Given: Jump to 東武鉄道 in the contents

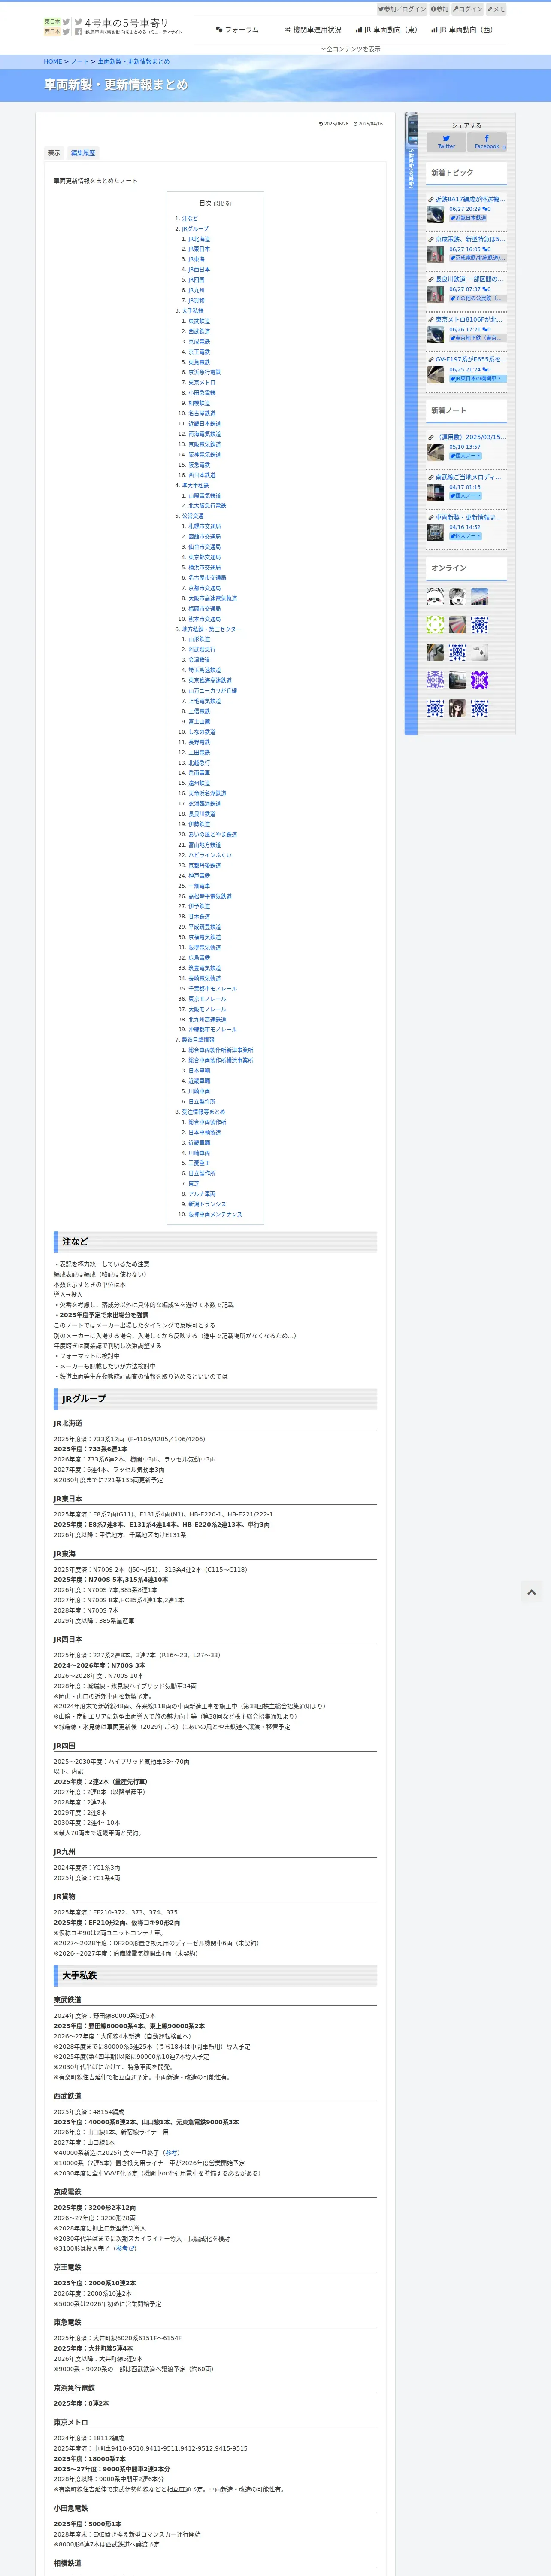Looking at the screenshot, I should coord(199,321).
